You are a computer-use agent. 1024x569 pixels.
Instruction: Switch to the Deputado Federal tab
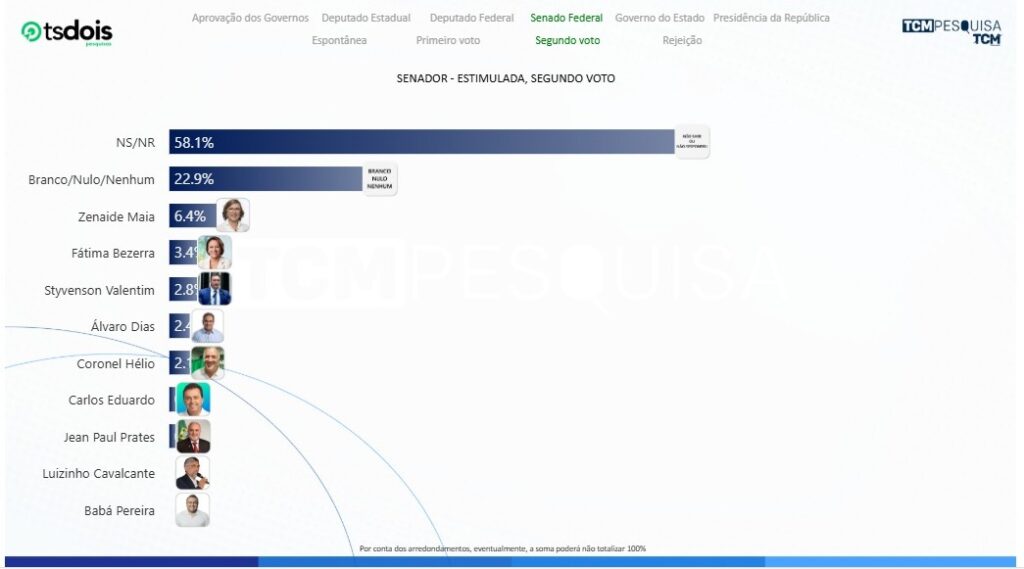[472, 18]
